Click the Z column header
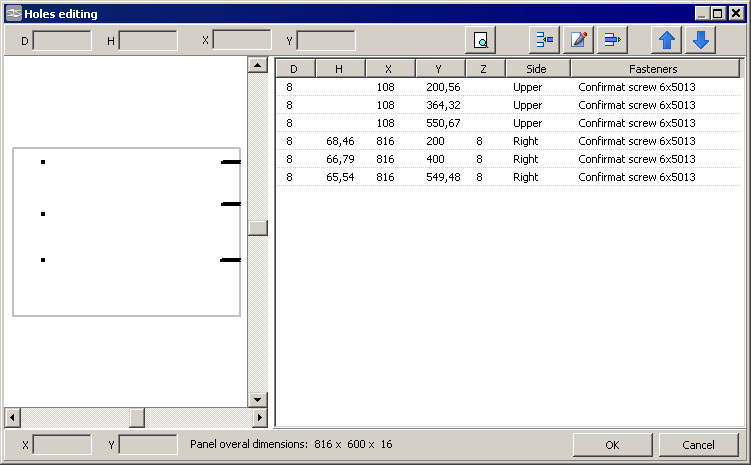751x465 pixels. click(x=485, y=68)
